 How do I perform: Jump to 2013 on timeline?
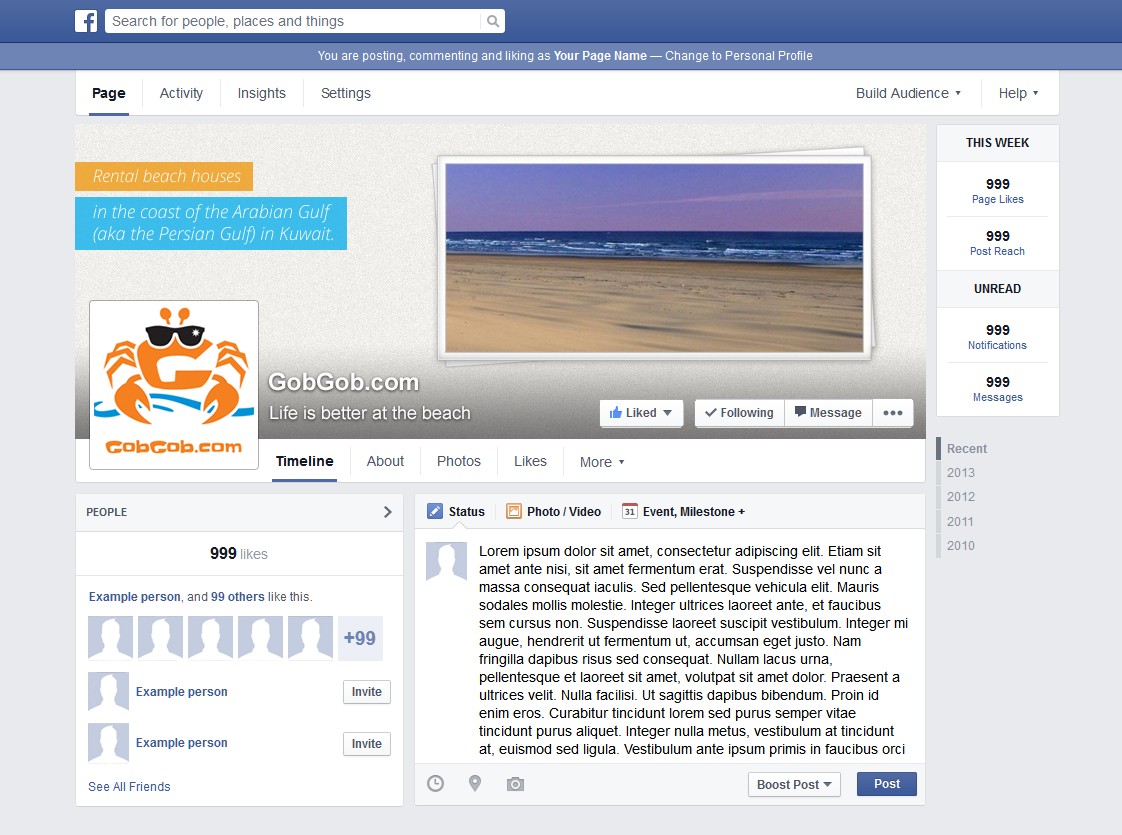[960, 473]
